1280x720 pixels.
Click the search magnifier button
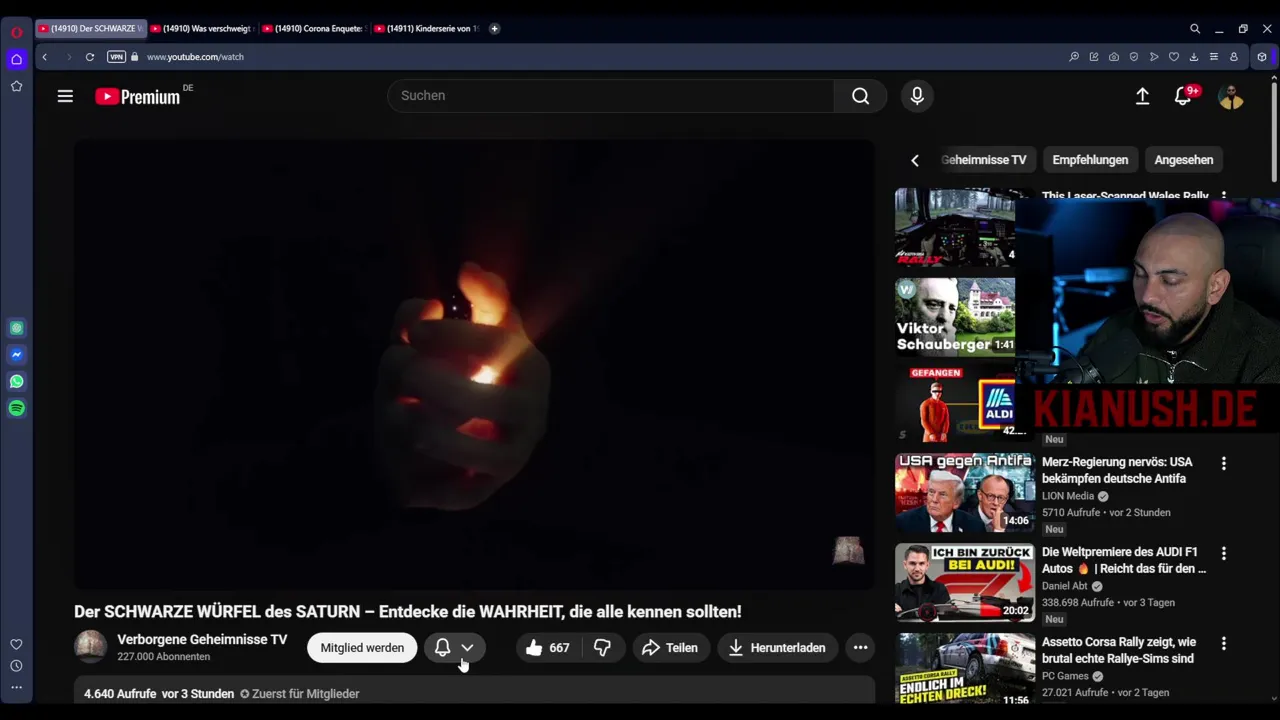(x=860, y=96)
